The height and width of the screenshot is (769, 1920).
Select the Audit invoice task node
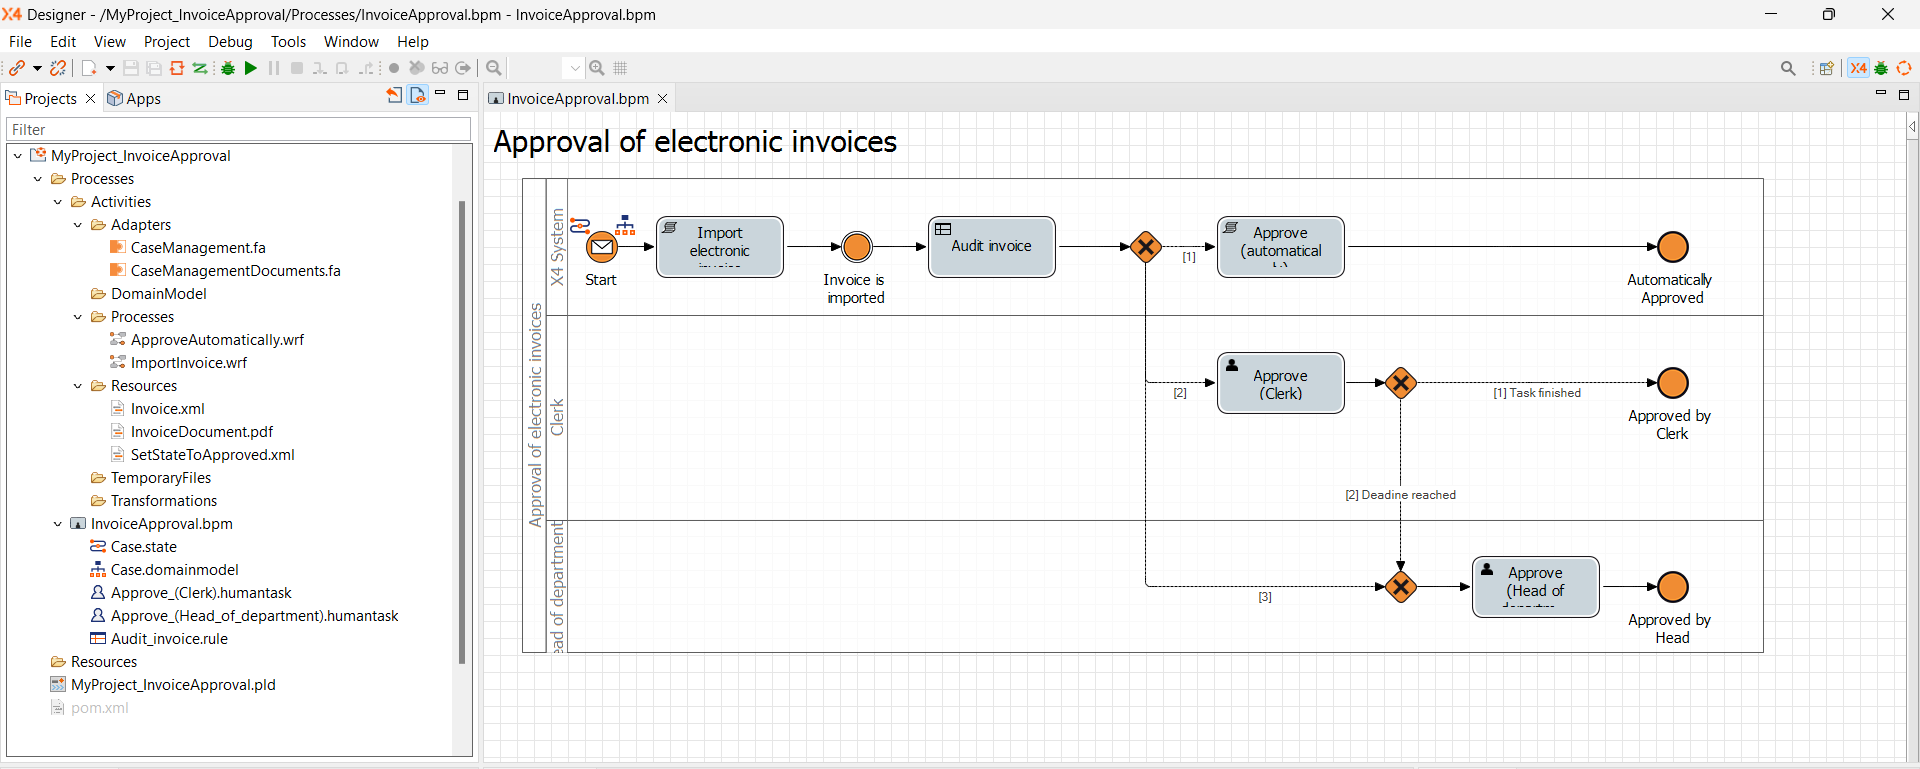[991, 247]
